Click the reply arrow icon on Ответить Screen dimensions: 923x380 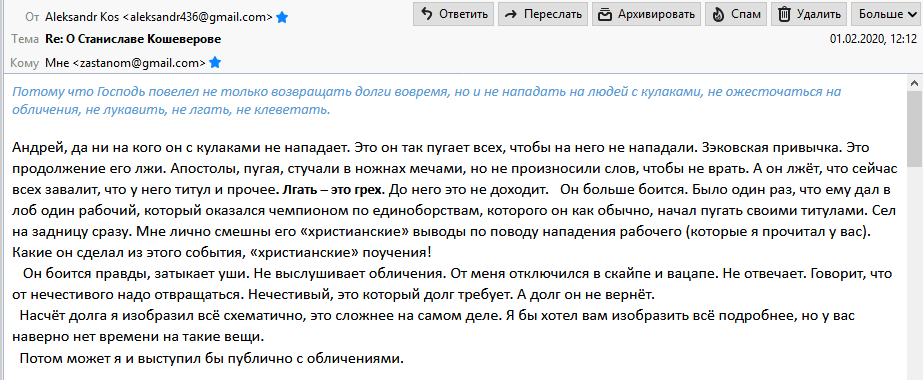[x=427, y=14]
